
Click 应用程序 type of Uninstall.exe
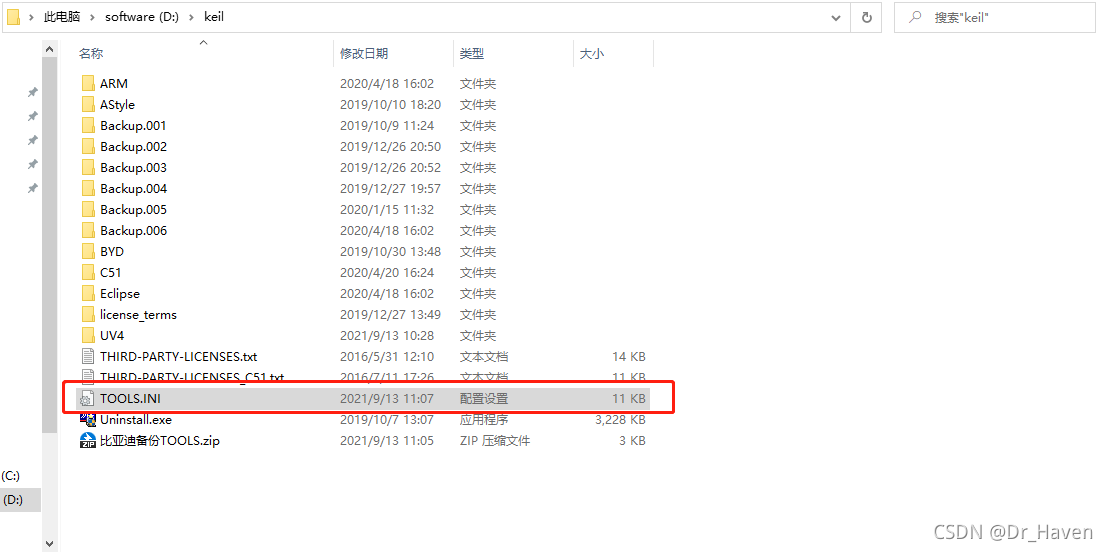pos(484,420)
